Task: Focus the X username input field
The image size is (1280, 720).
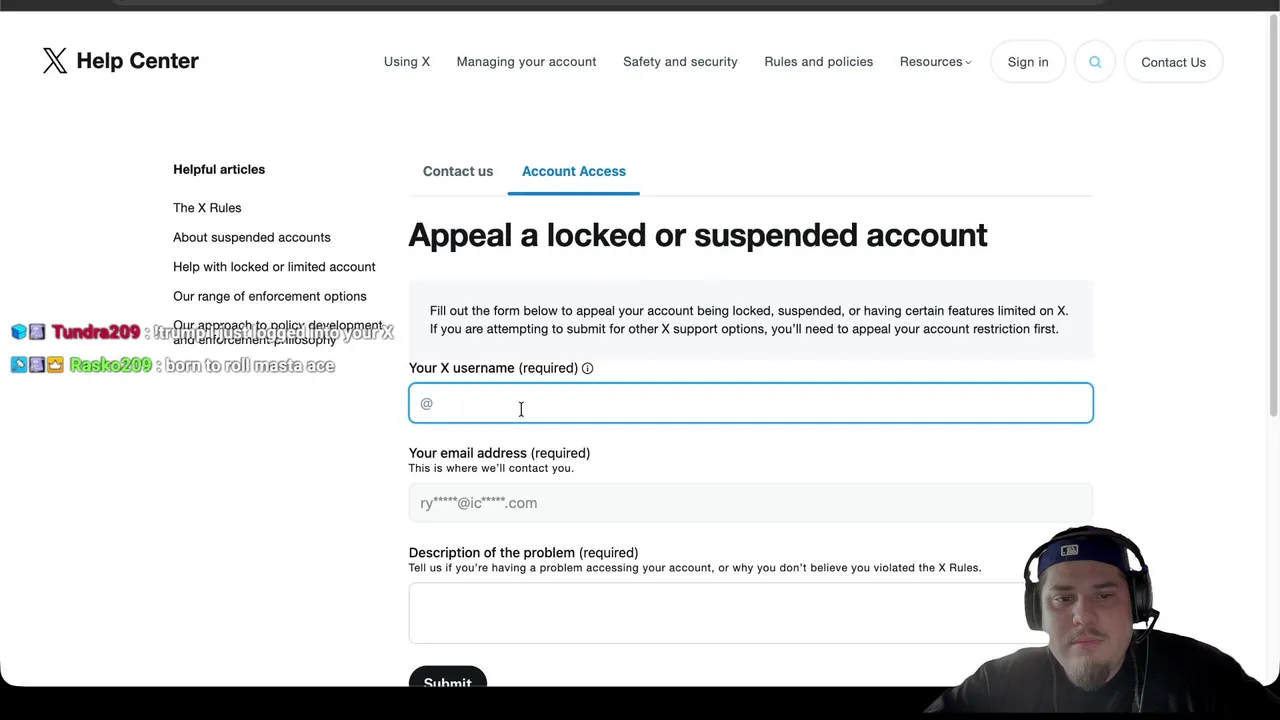Action: point(750,403)
